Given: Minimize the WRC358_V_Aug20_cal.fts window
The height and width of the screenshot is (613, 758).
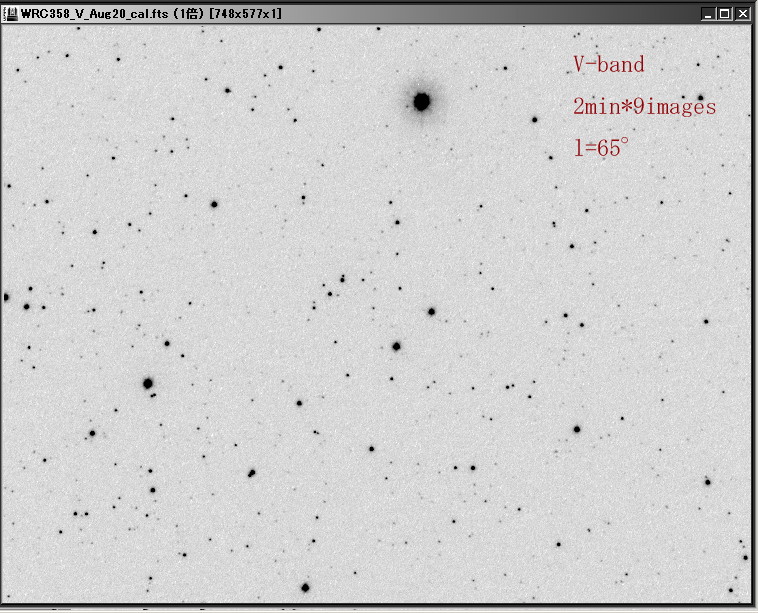Looking at the screenshot, I should pyautogui.click(x=708, y=15).
